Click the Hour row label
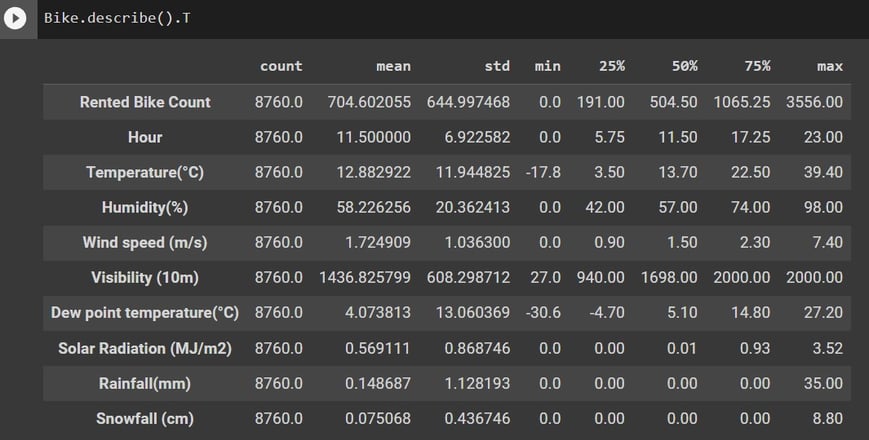This screenshot has width=869, height=440. coord(145,137)
